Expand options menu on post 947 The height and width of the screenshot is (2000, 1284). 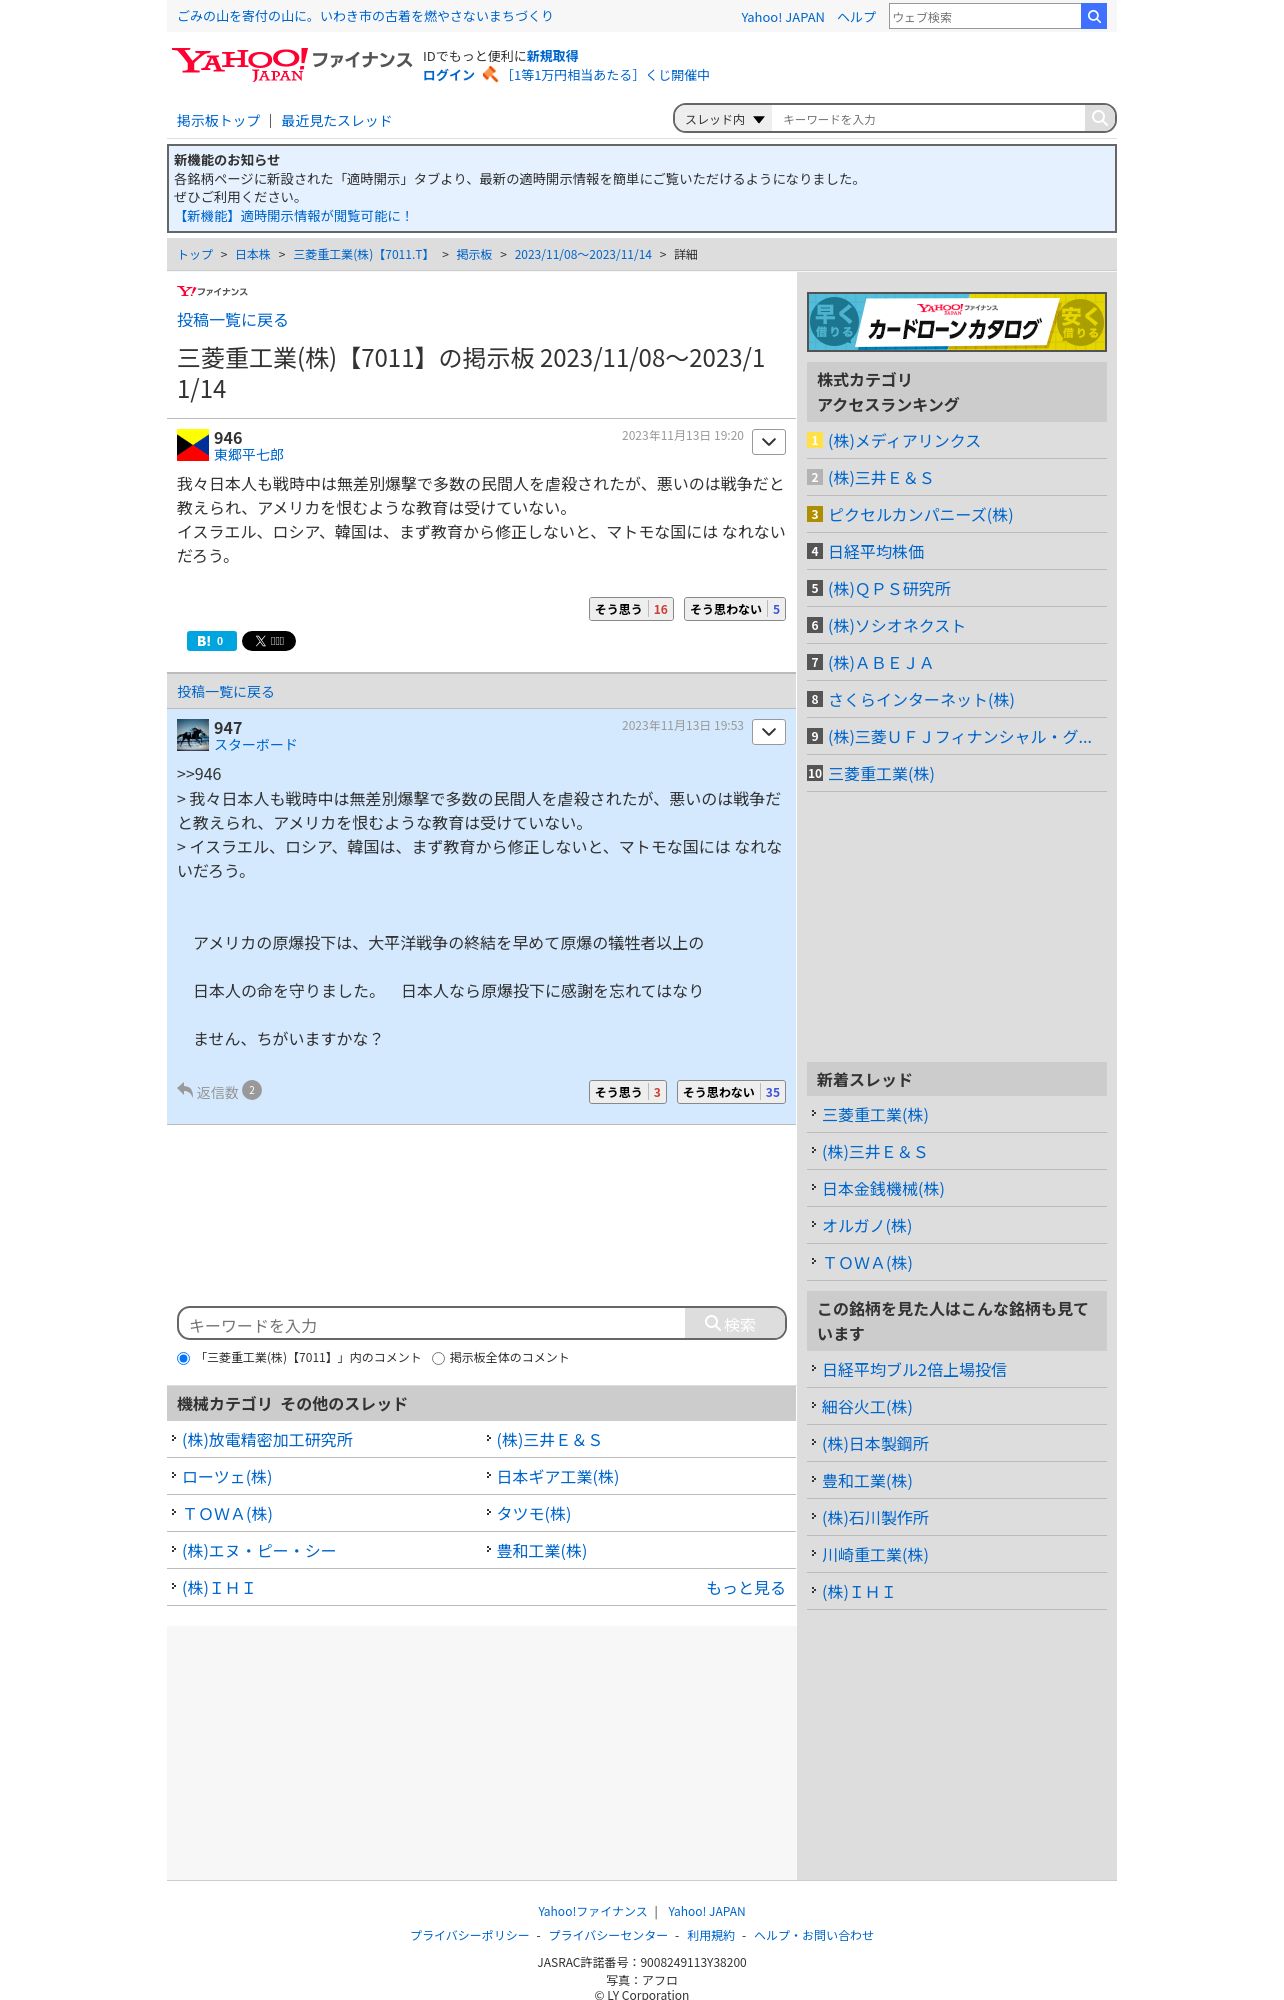(769, 732)
